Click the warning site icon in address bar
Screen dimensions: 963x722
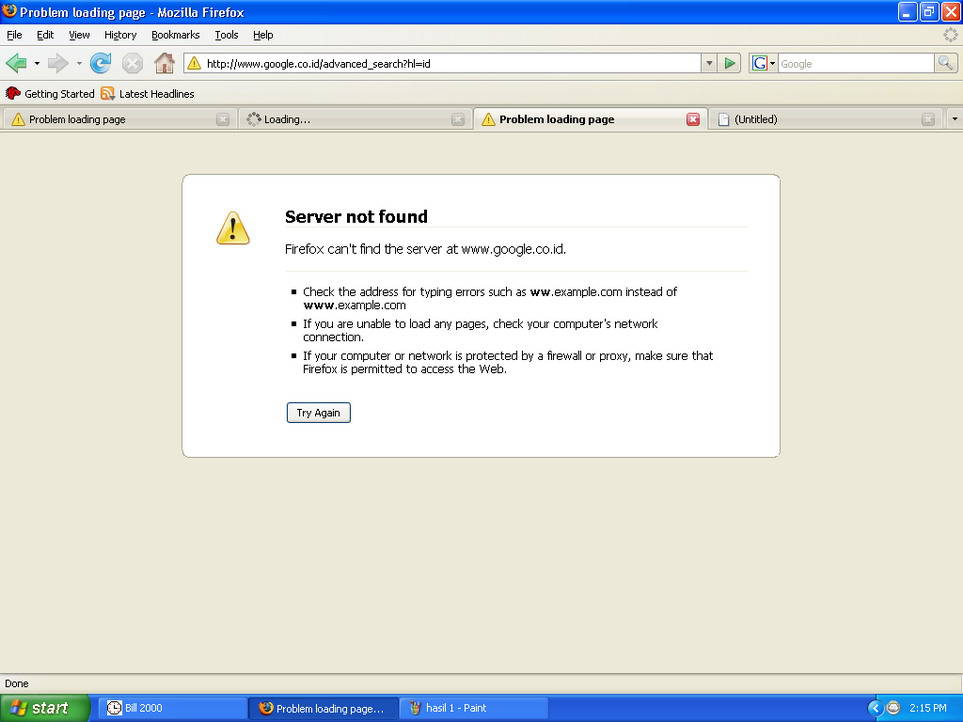click(194, 63)
